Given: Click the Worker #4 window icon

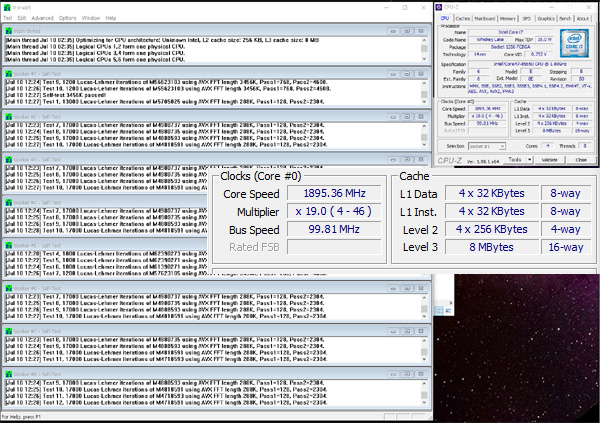Looking at the screenshot, I should [x=9, y=203].
